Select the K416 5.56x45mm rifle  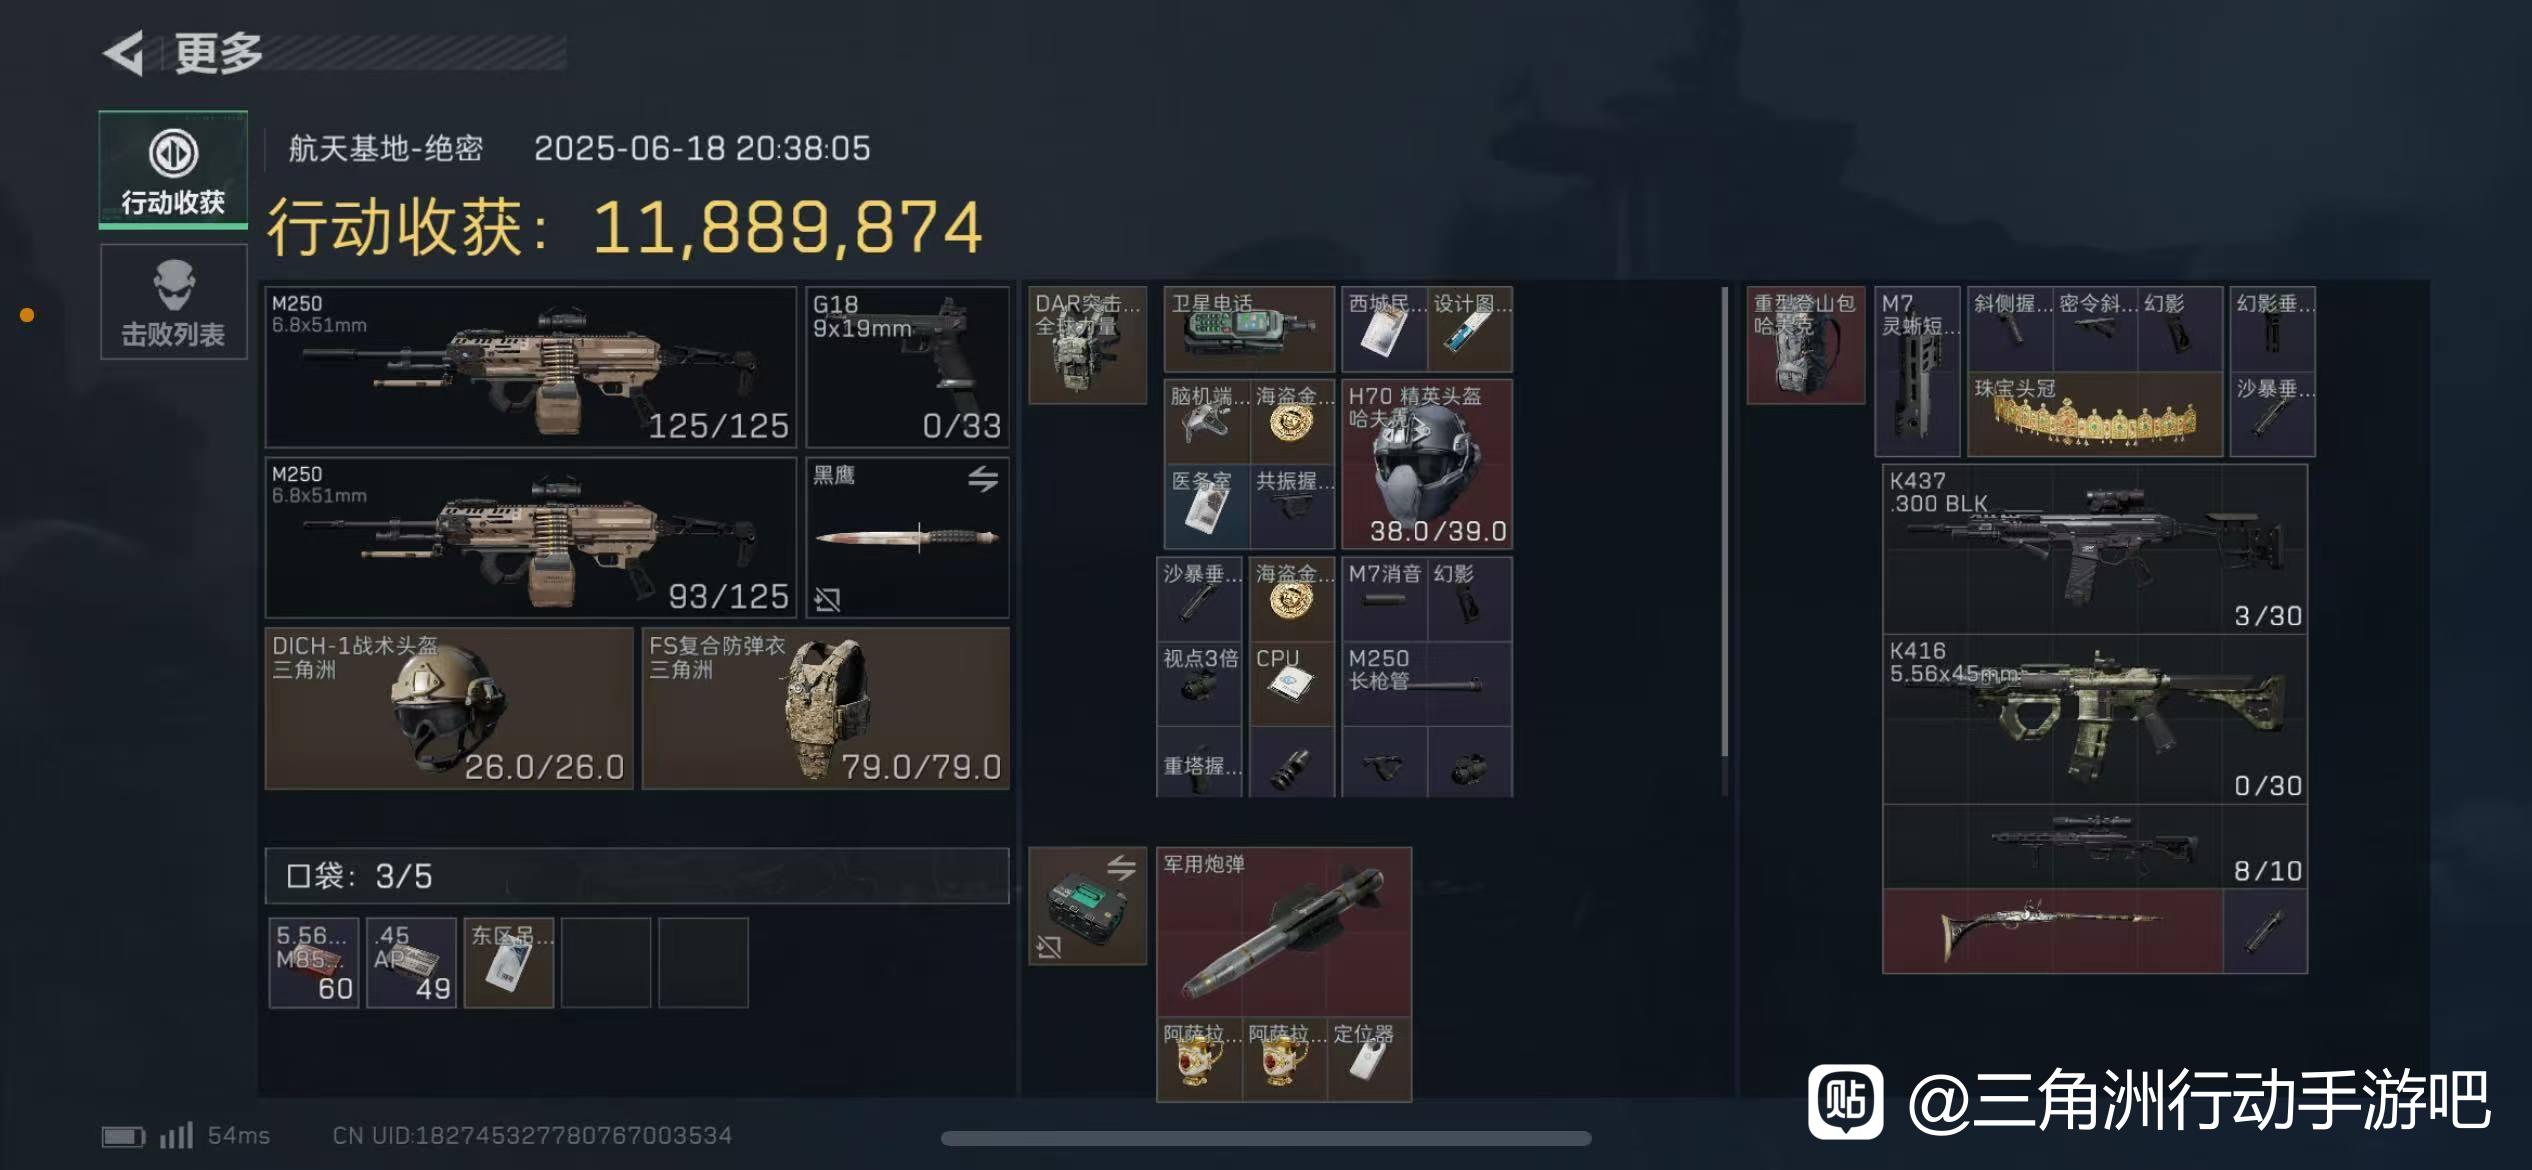tap(2095, 718)
